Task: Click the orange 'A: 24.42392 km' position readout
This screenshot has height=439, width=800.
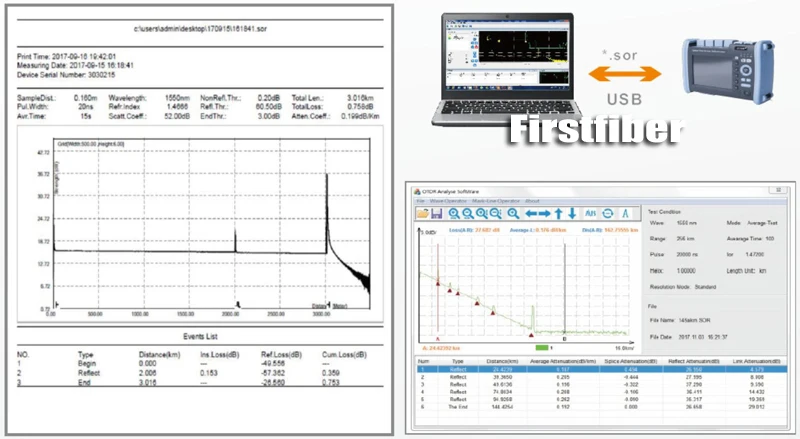Action: (441, 348)
